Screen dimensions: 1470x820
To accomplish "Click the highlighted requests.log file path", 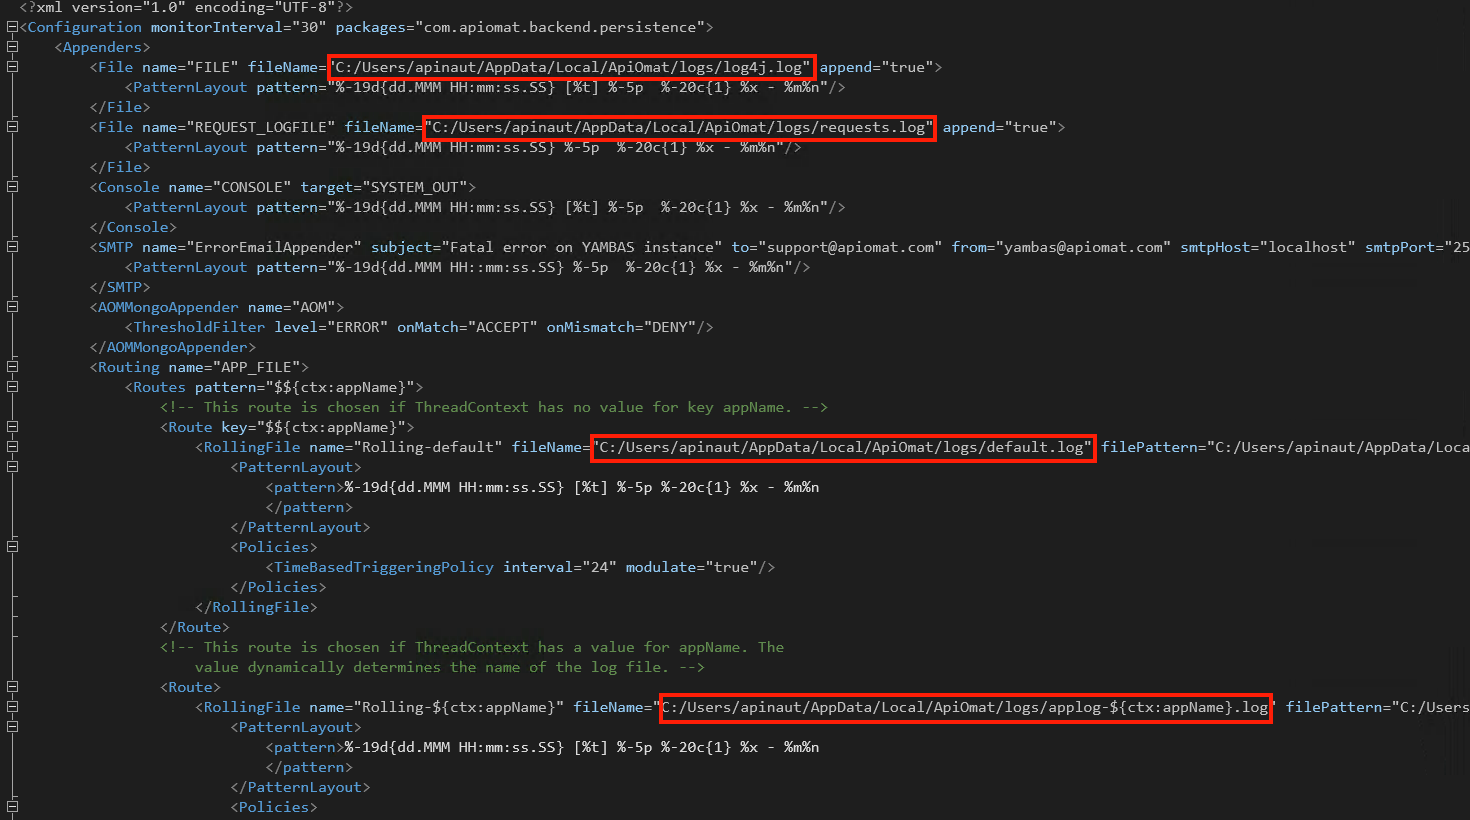I will 679,127.
